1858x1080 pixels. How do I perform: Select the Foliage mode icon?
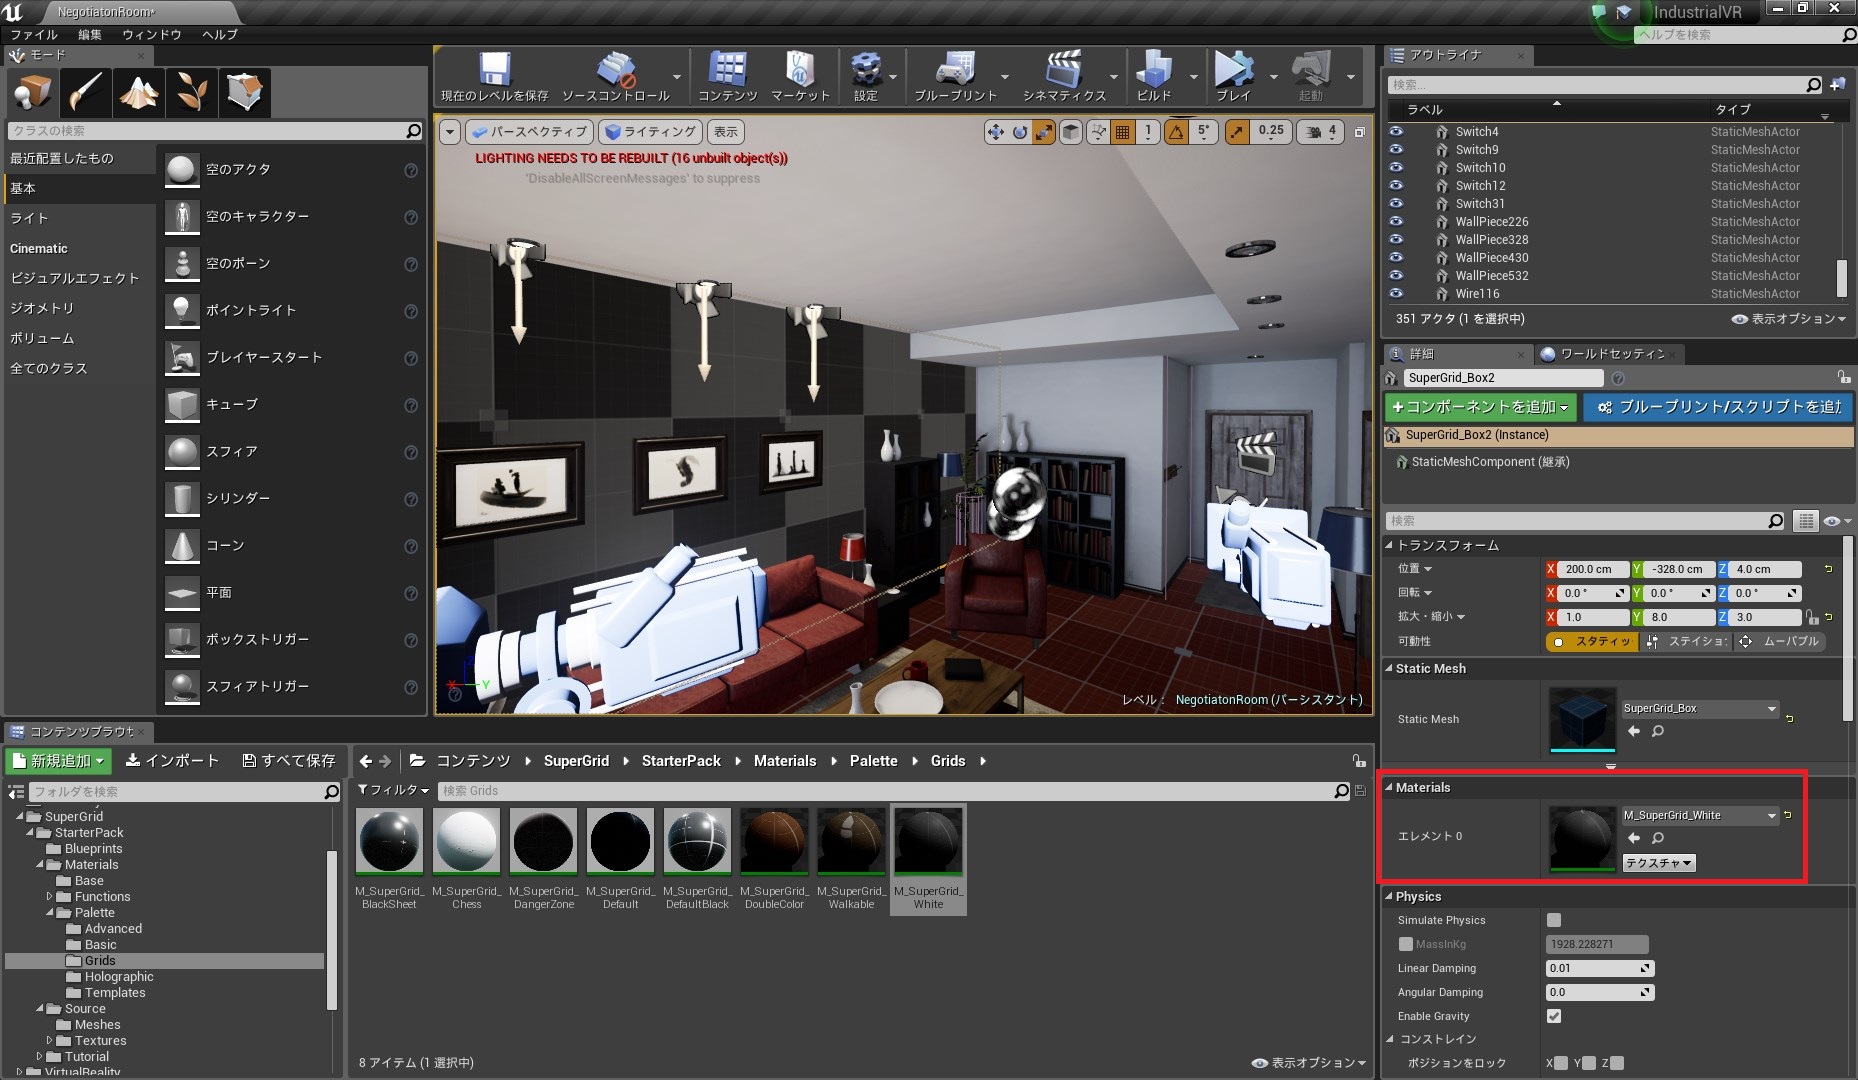click(192, 92)
